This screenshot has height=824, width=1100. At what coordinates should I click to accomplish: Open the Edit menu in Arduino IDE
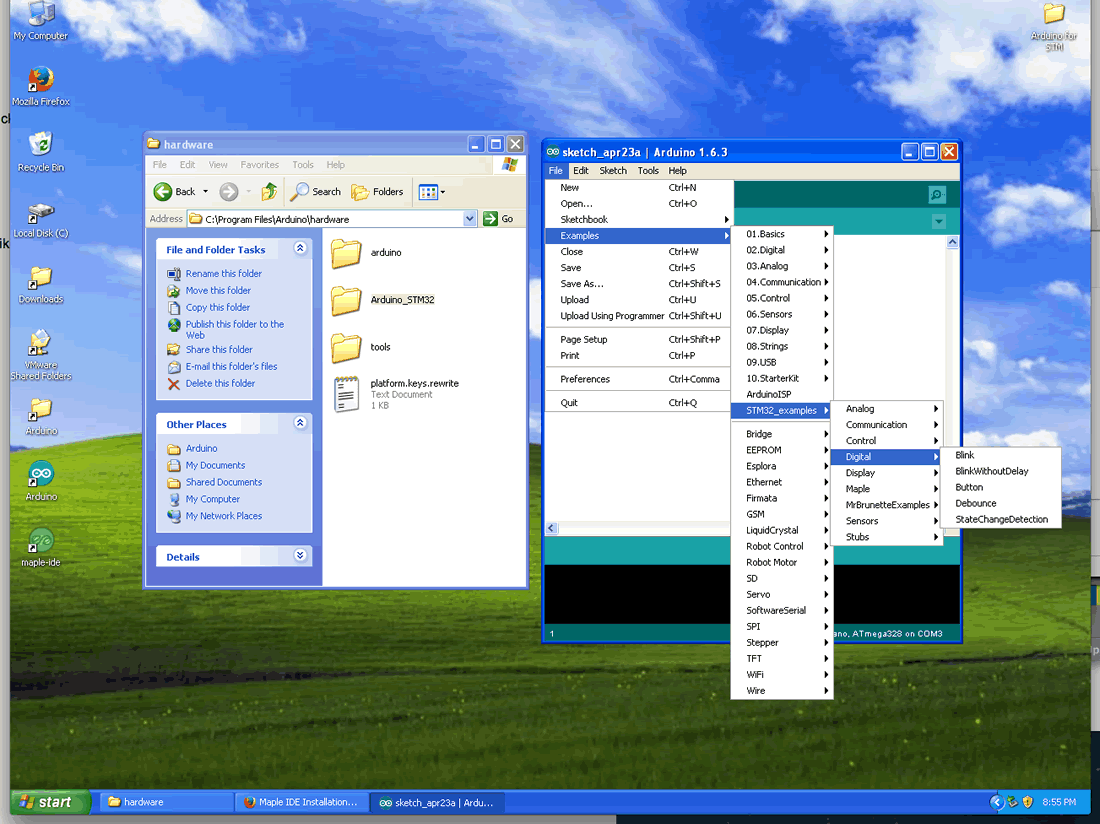tap(581, 170)
